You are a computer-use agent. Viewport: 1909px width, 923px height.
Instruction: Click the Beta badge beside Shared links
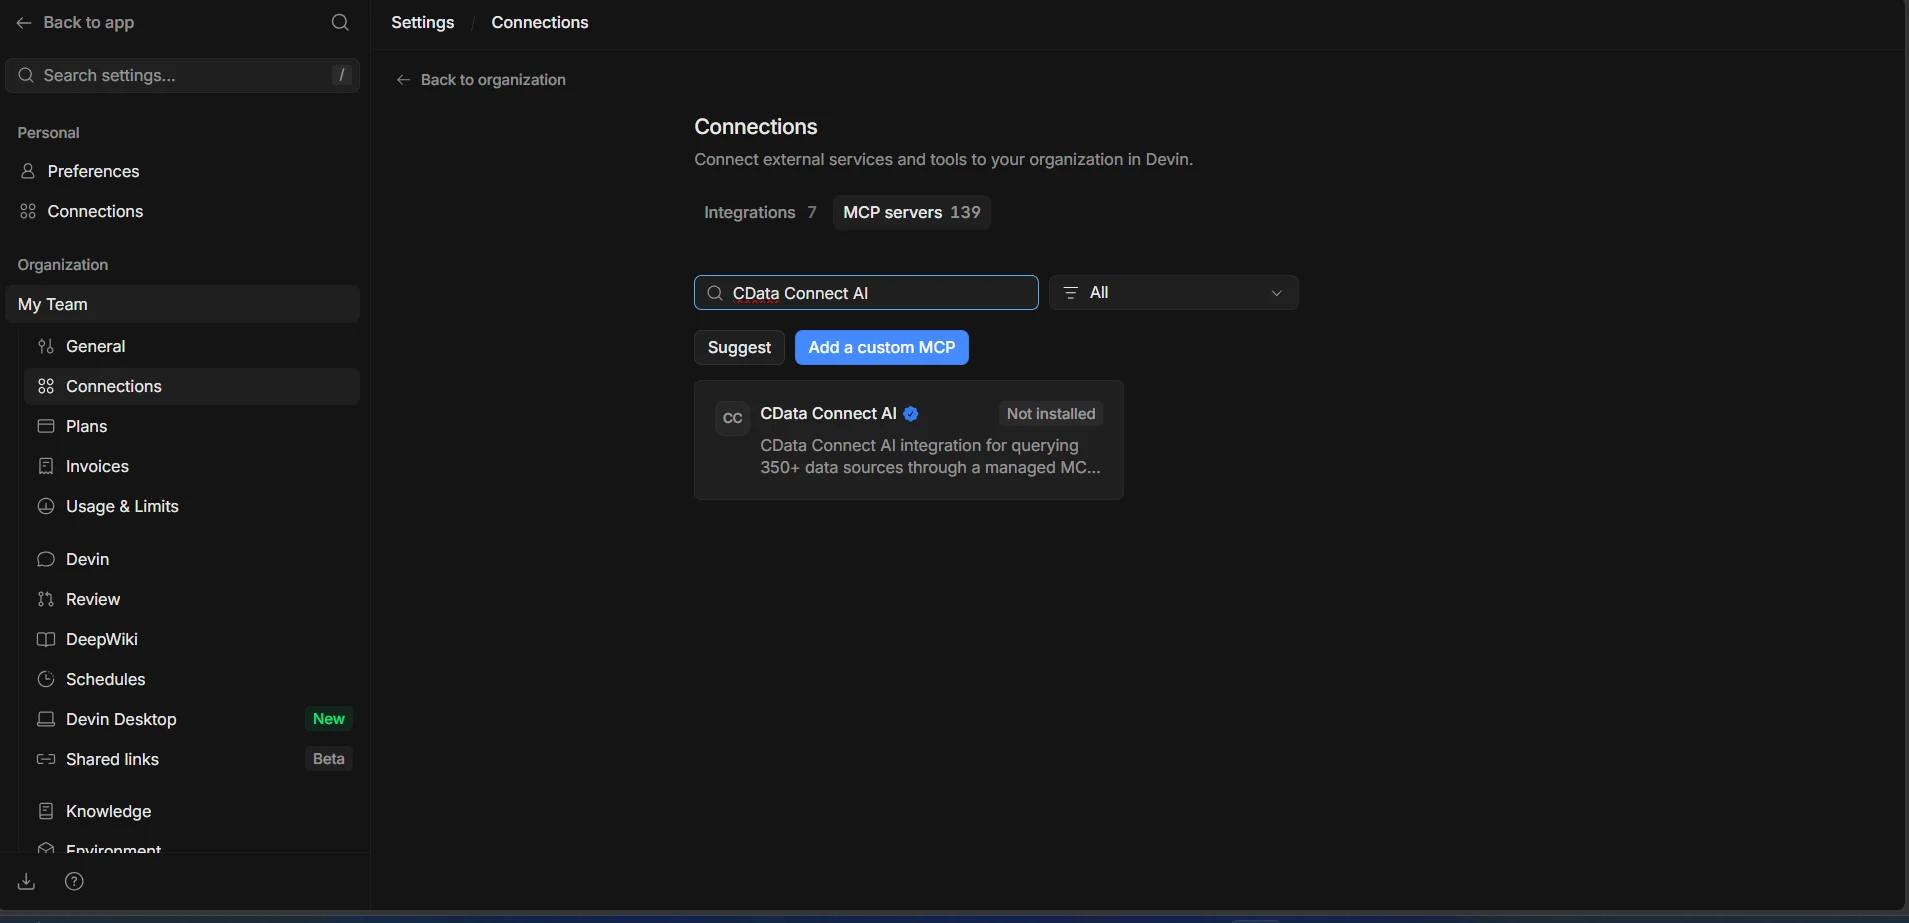[329, 759]
